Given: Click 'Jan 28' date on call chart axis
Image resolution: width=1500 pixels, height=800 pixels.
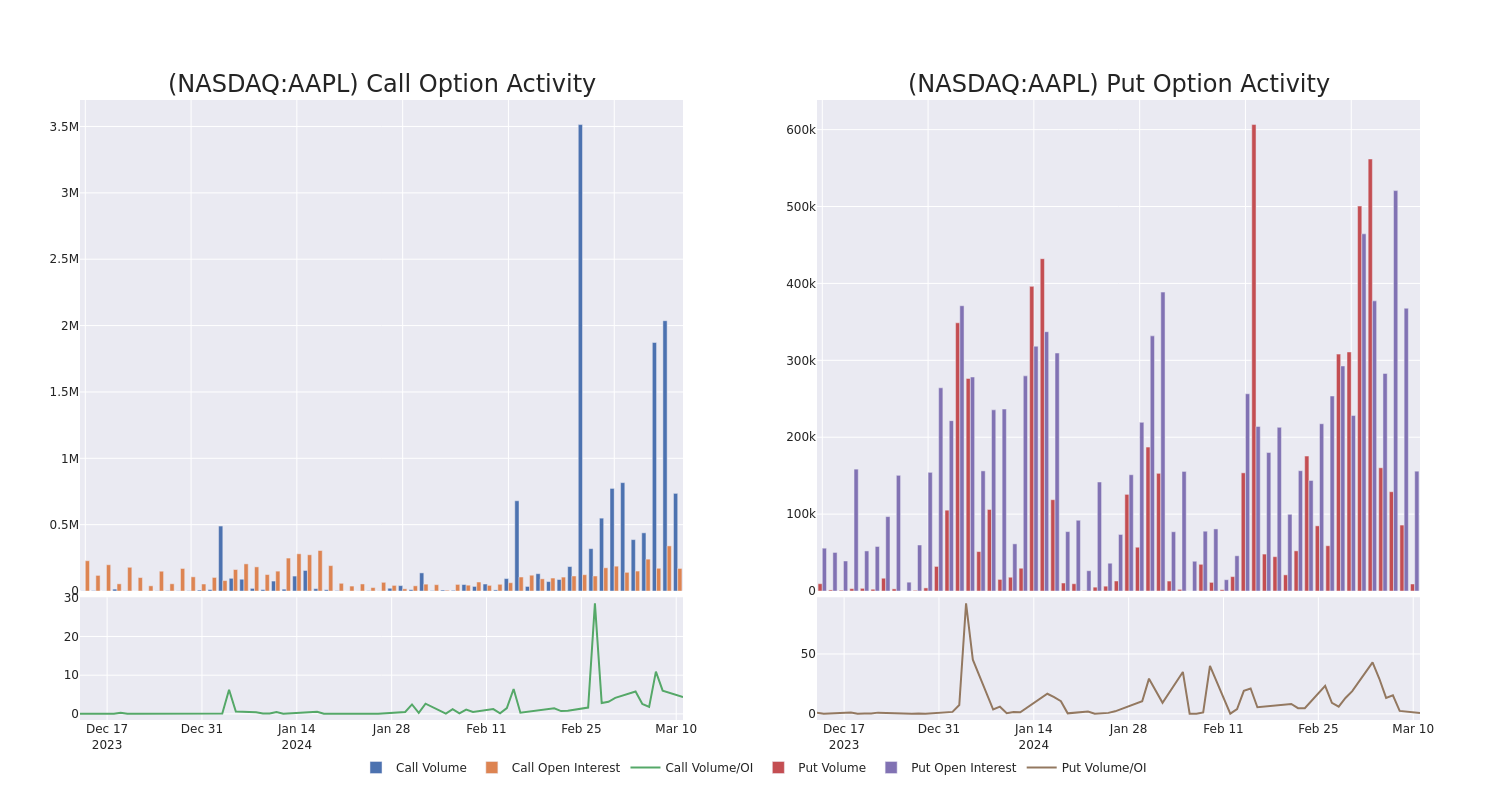Looking at the screenshot, I should click(391, 729).
